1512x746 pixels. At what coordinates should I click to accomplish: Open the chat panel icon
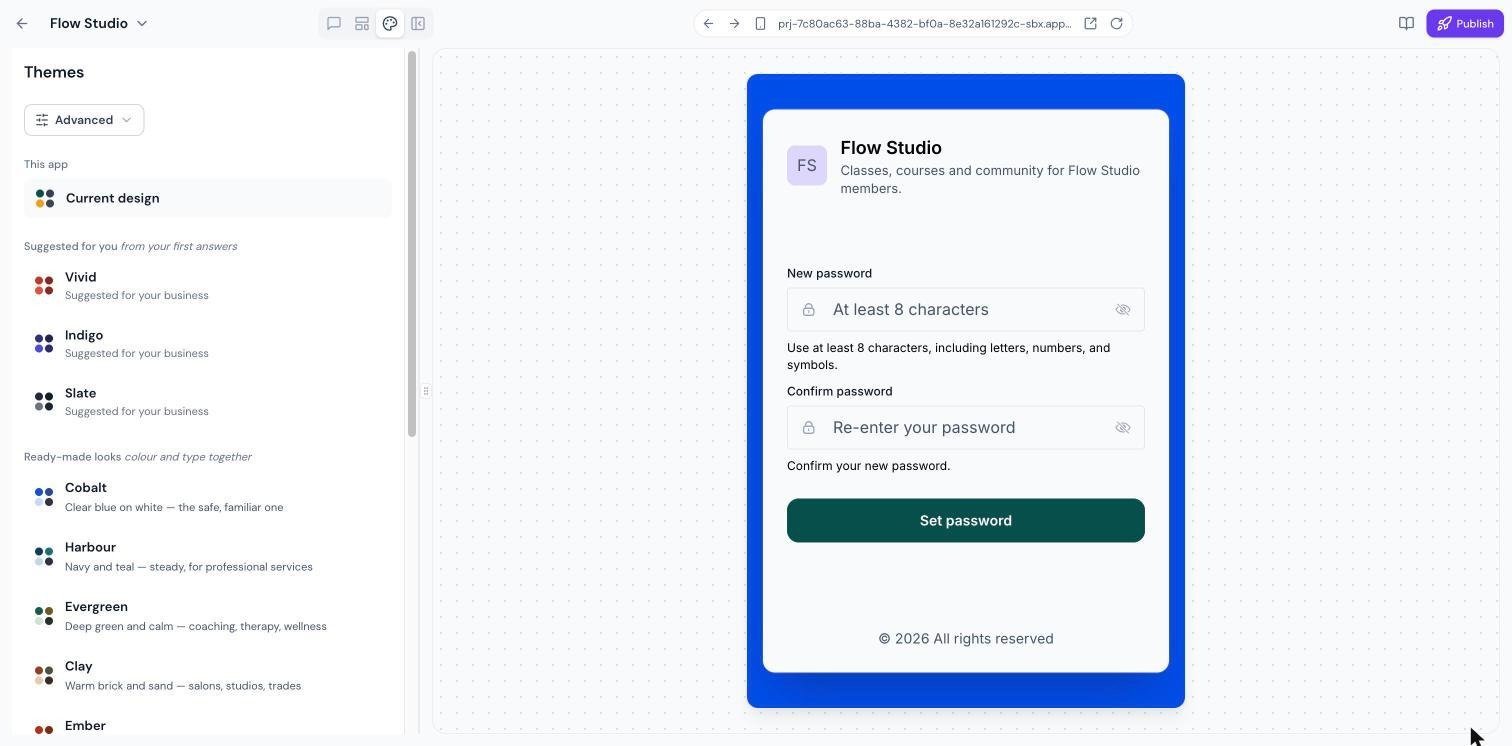pos(334,23)
